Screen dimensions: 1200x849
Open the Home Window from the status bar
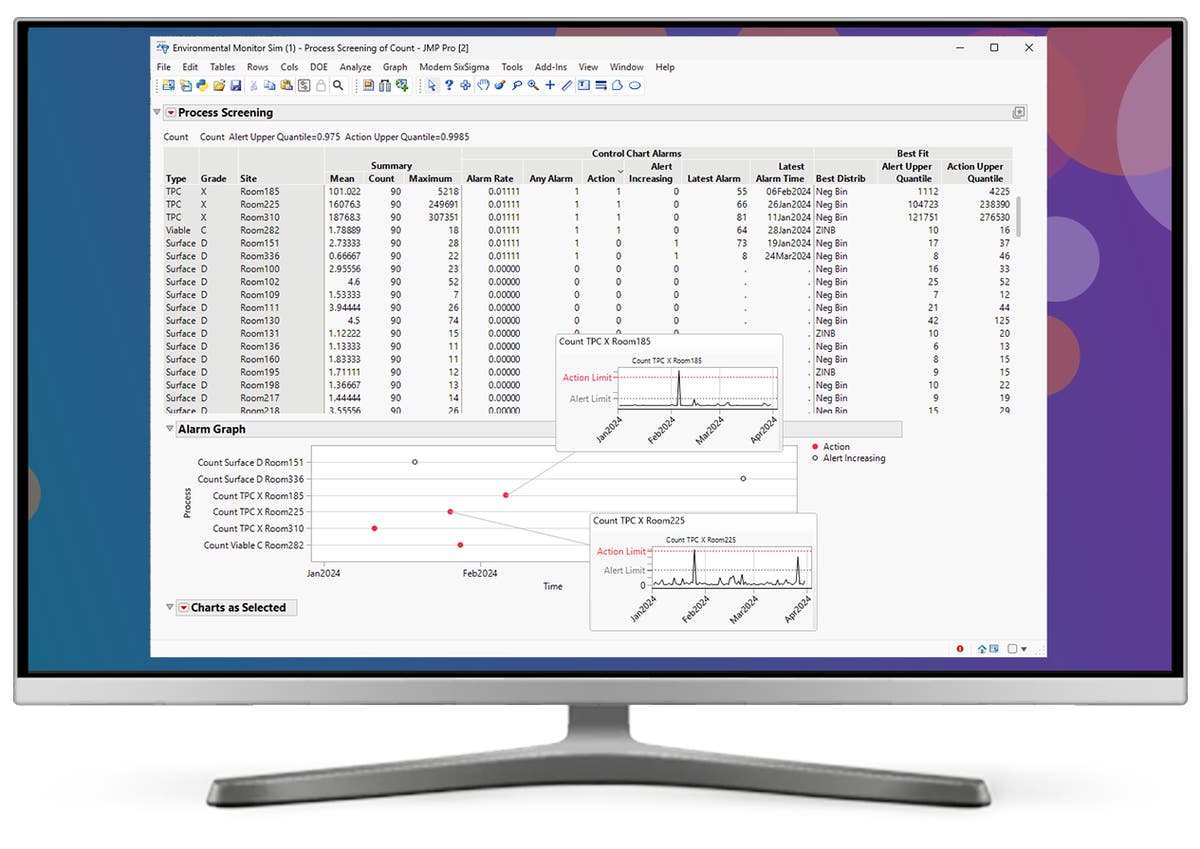click(x=982, y=648)
